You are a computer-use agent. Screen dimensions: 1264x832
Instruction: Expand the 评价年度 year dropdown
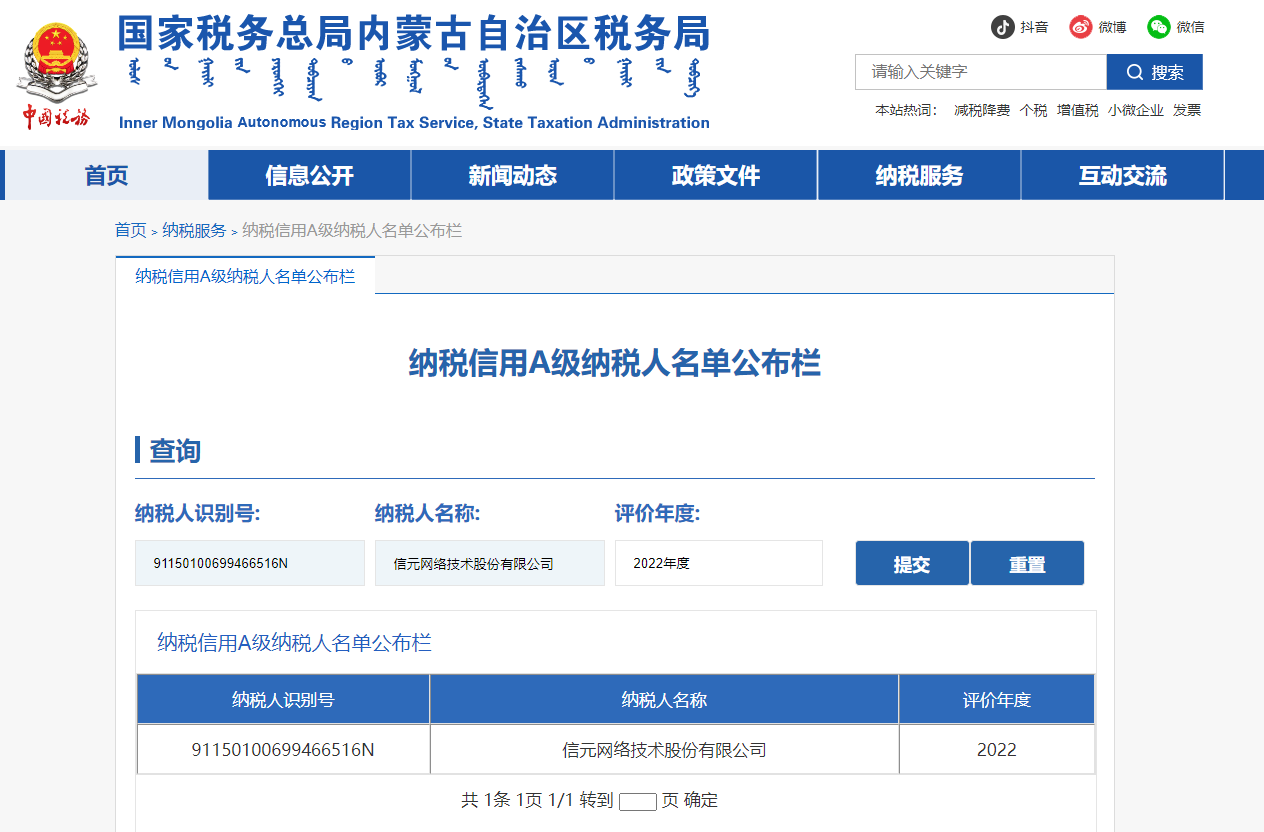pyautogui.click(x=718, y=563)
